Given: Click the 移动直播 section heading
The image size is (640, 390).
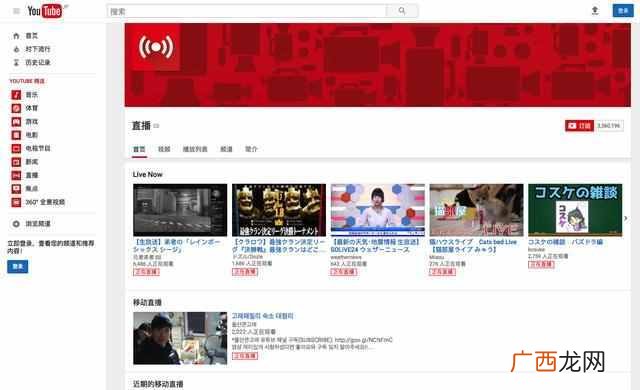Looking at the screenshot, I should pyautogui.click(x=147, y=303).
